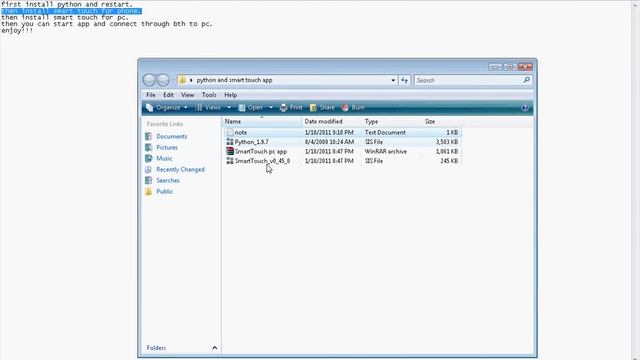Click the Documents folder icon
640x360 pixels.
[x=149, y=136]
